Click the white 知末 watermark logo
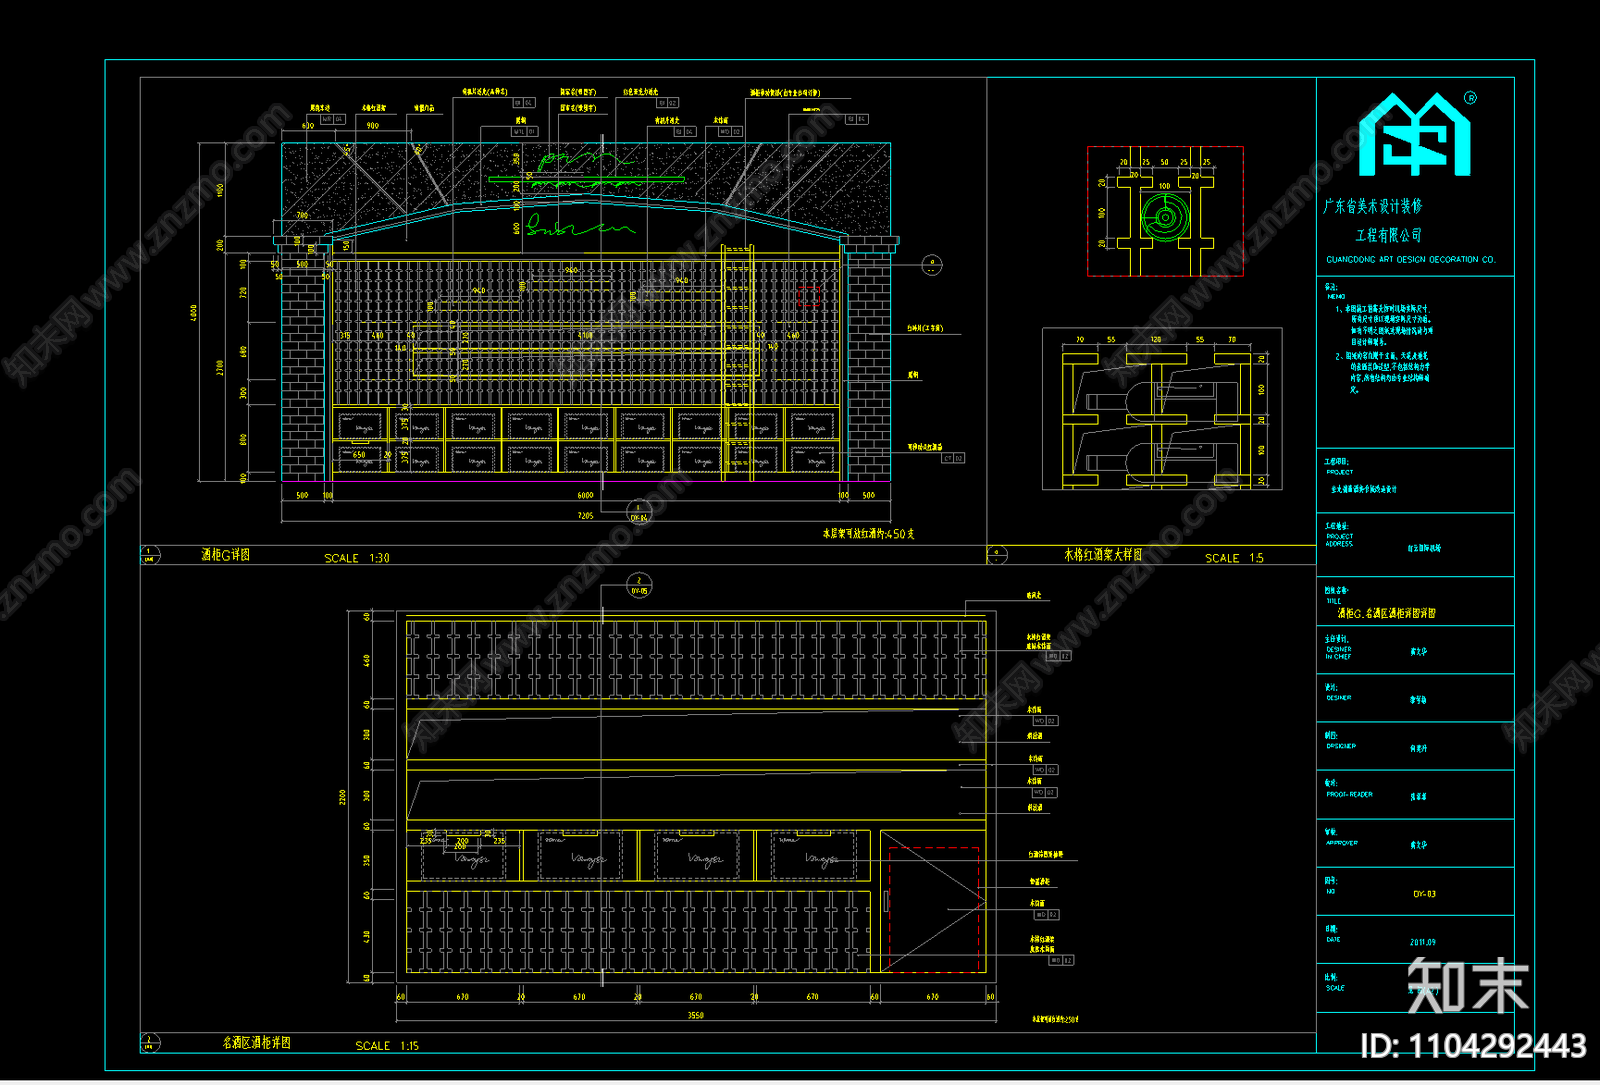Viewport: 1600px width, 1085px height. coord(1468,986)
